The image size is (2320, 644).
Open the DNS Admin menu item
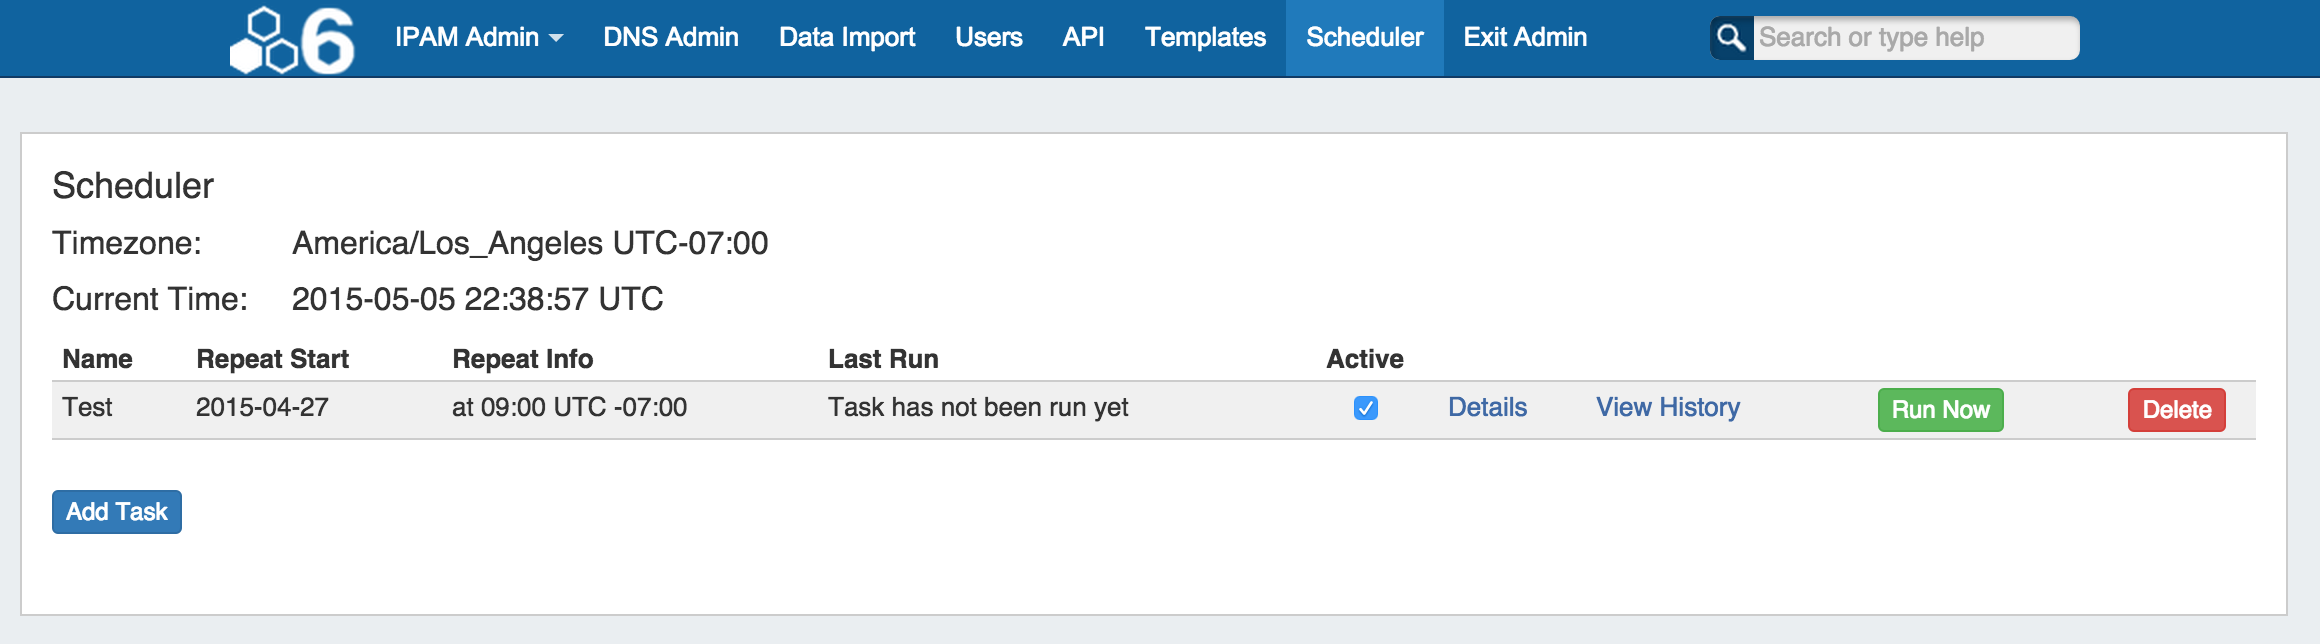click(x=670, y=38)
